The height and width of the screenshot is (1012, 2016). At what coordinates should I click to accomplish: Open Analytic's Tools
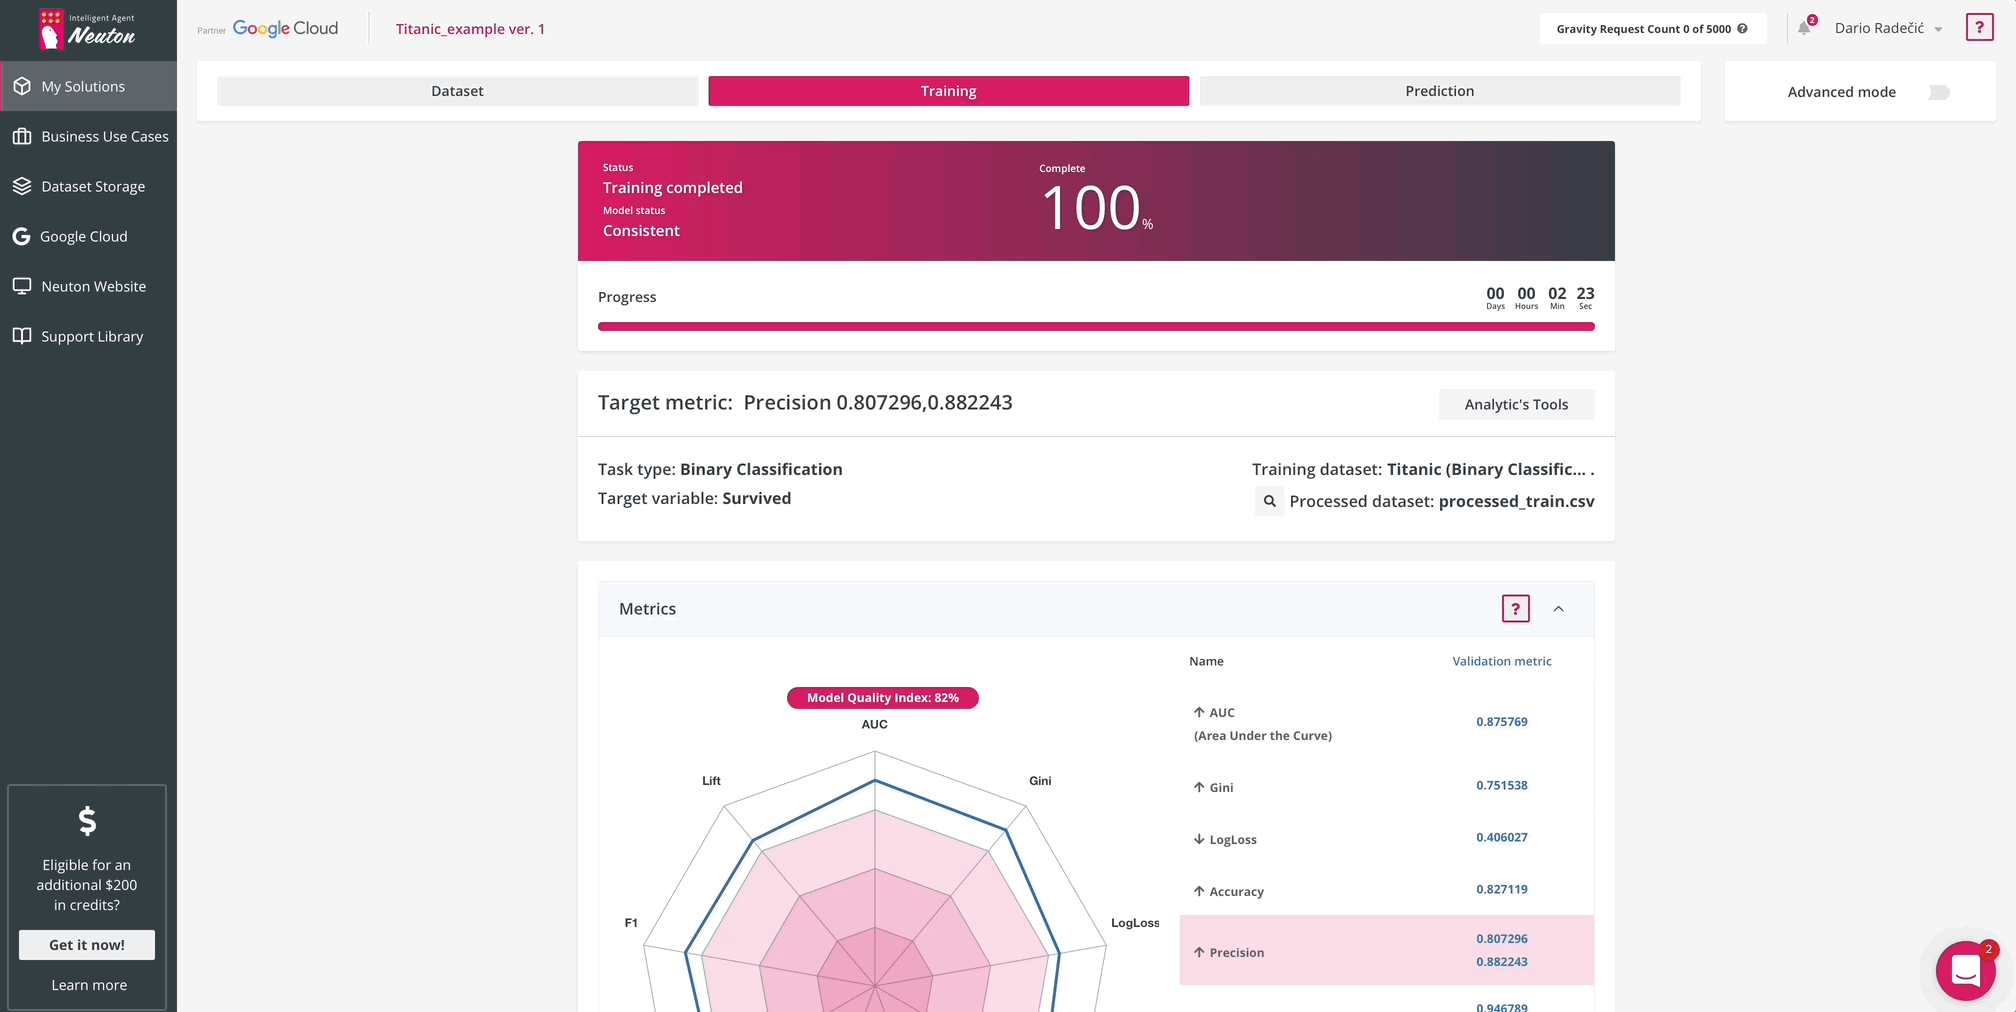[x=1516, y=404]
